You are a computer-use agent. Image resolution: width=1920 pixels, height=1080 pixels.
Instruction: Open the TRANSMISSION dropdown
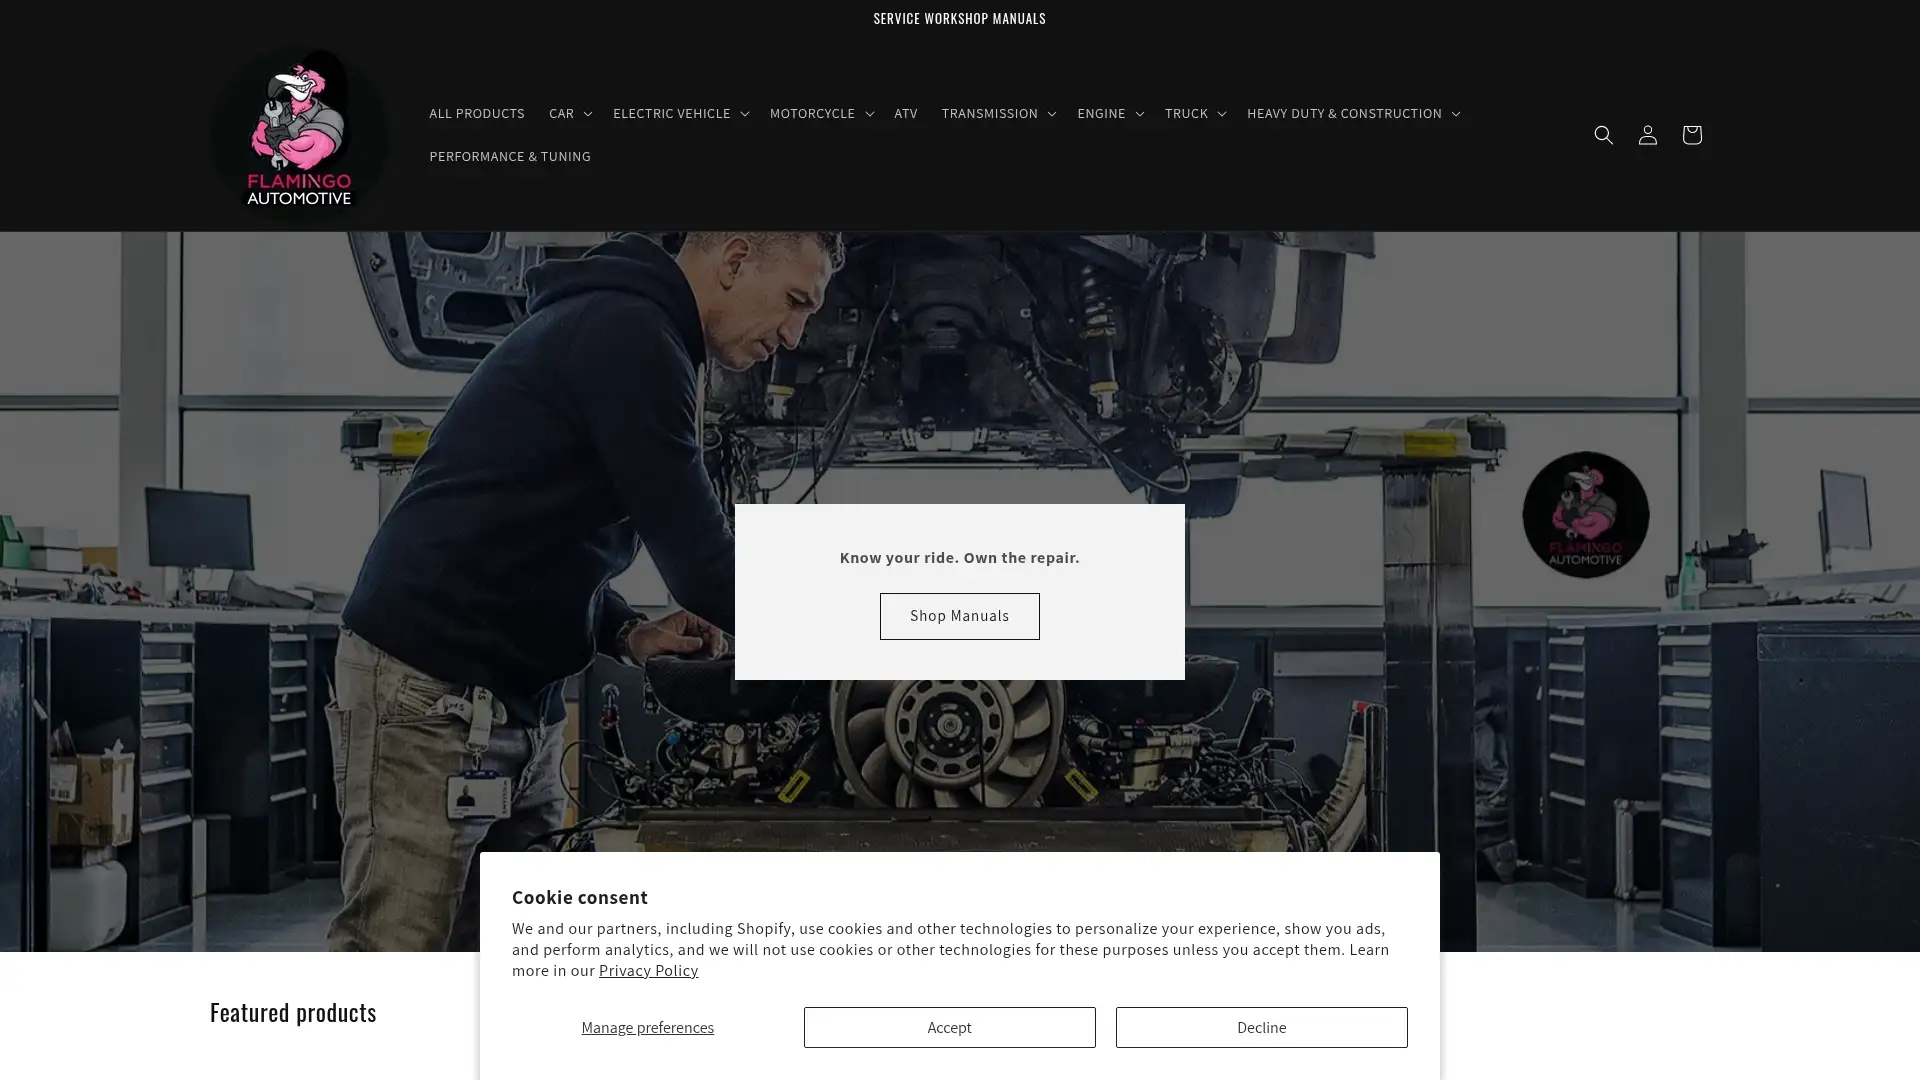pyautogui.click(x=996, y=113)
